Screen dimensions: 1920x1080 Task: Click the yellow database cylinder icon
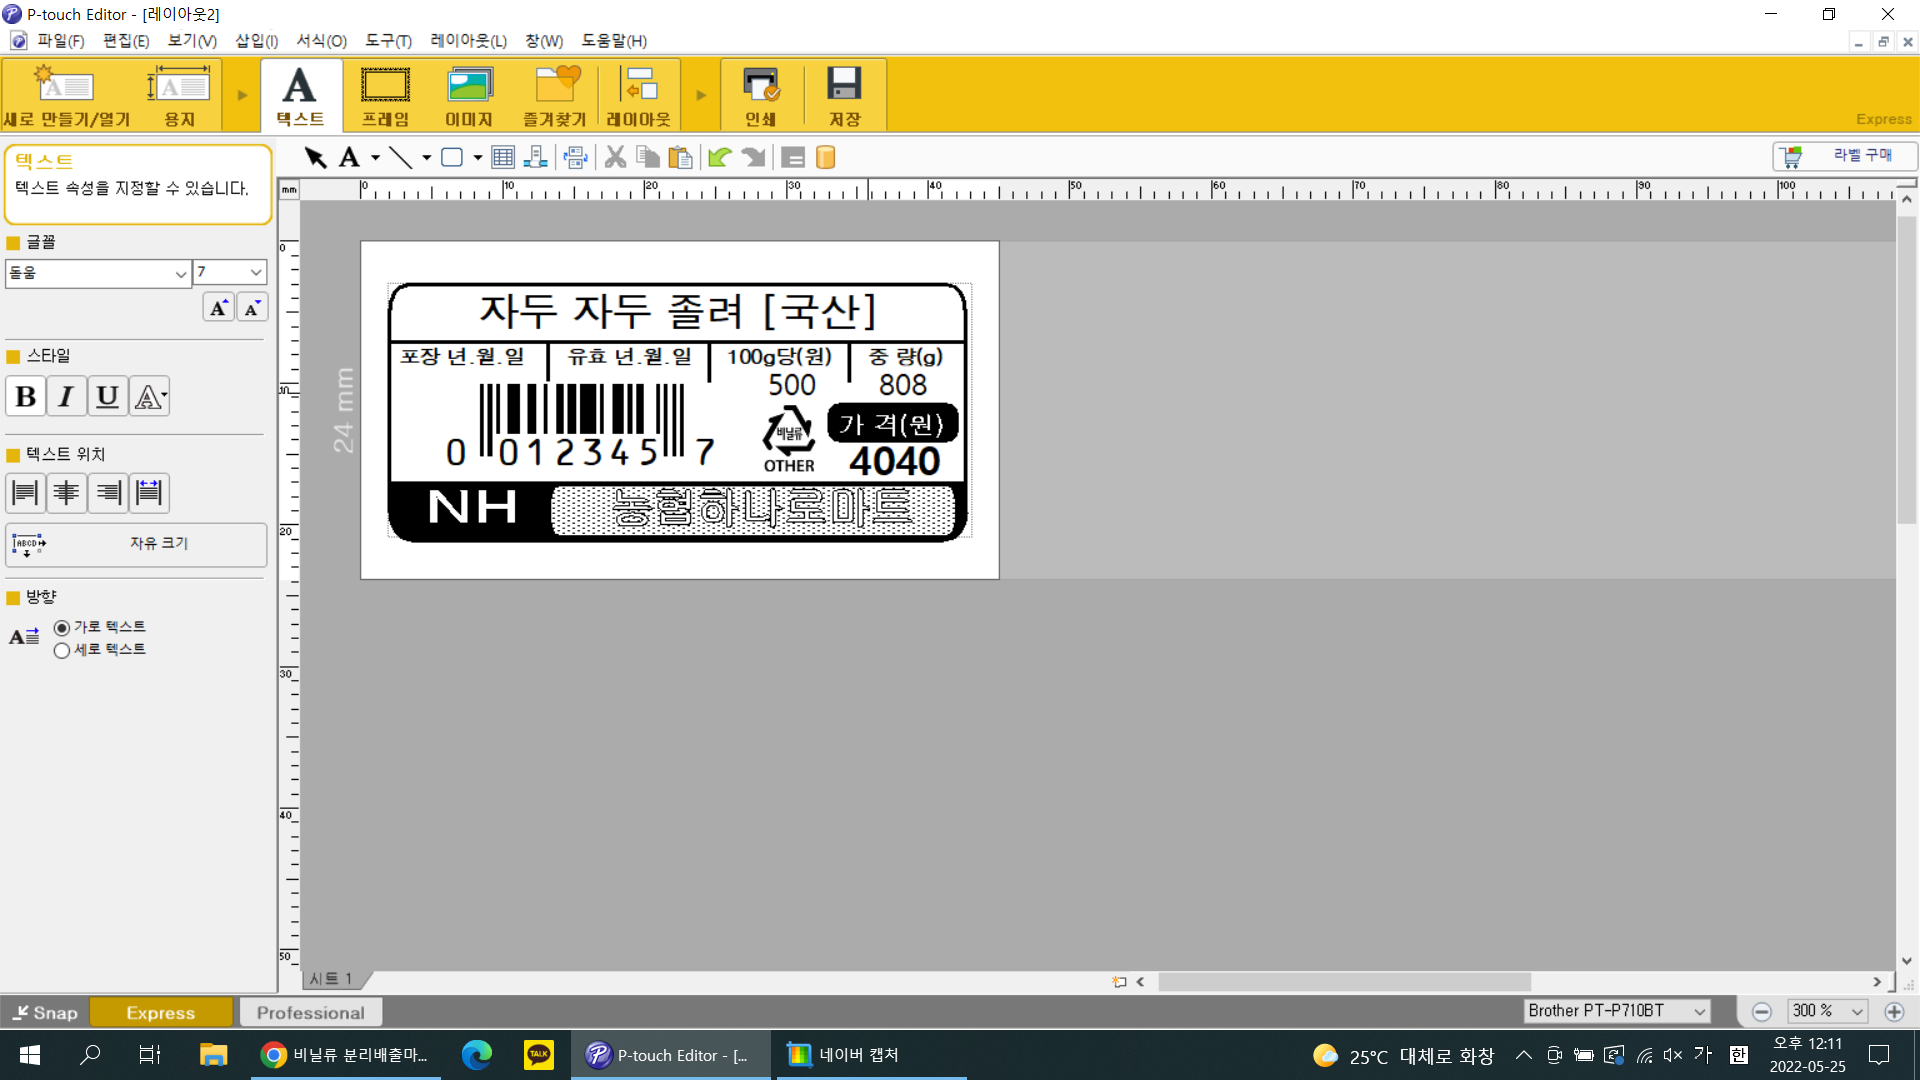(x=825, y=157)
